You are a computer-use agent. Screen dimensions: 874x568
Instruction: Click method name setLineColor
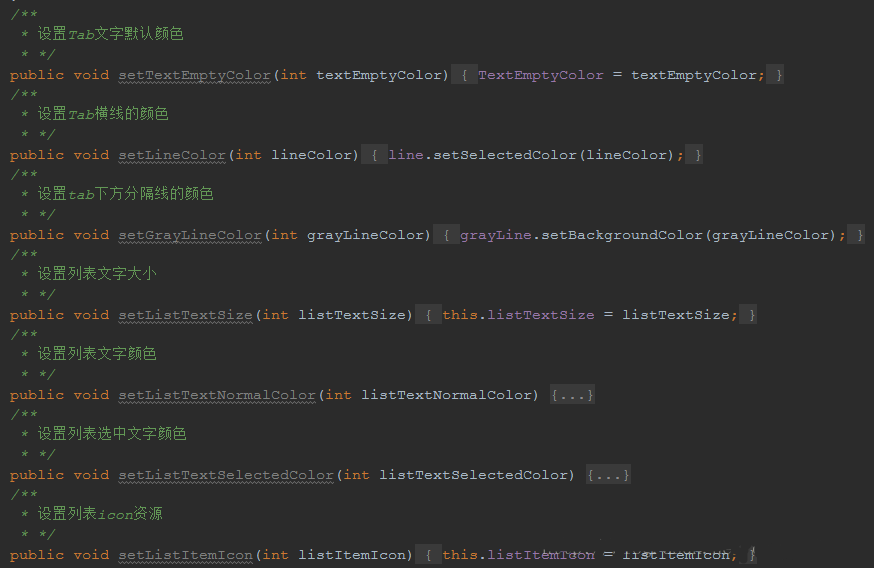(x=172, y=156)
